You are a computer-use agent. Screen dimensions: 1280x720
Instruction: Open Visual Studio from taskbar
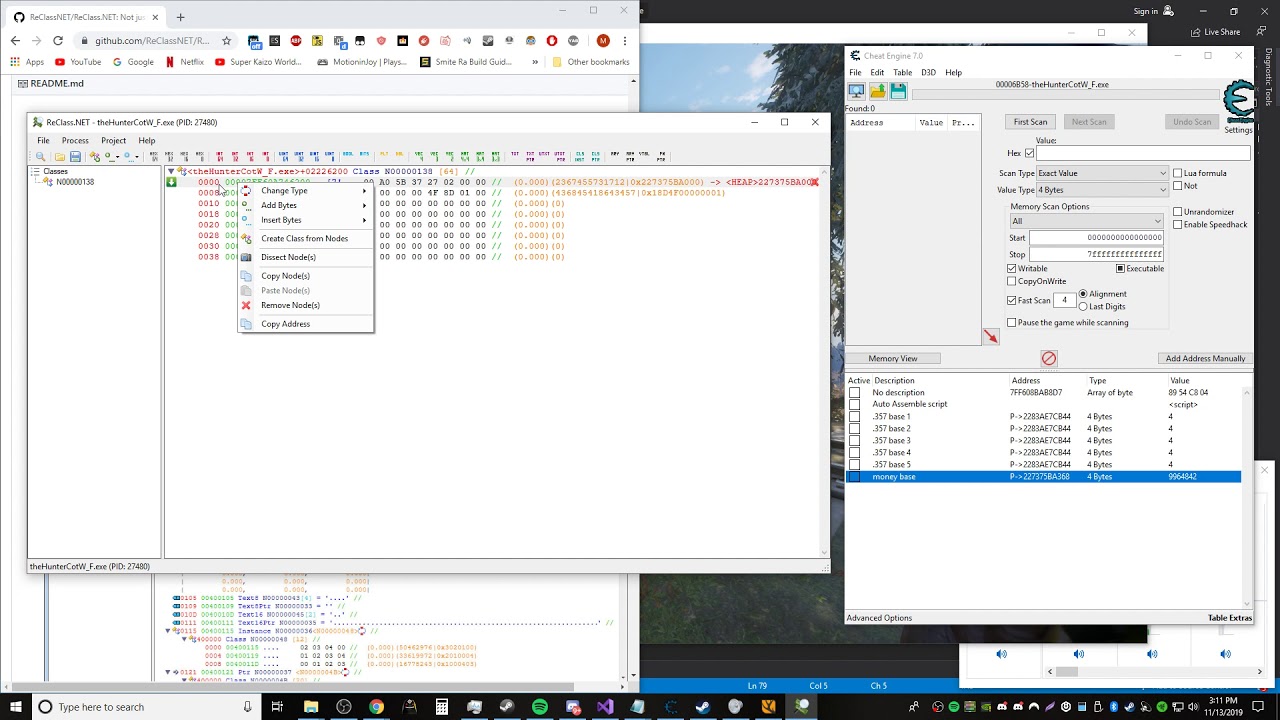pos(605,707)
